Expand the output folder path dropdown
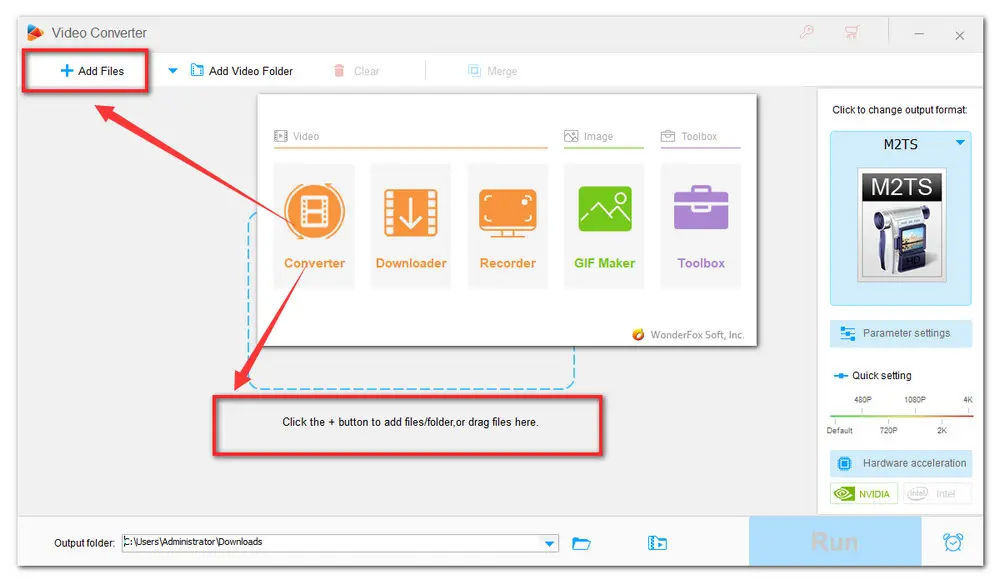Screen dimensions: 1000x580 click(549, 543)
